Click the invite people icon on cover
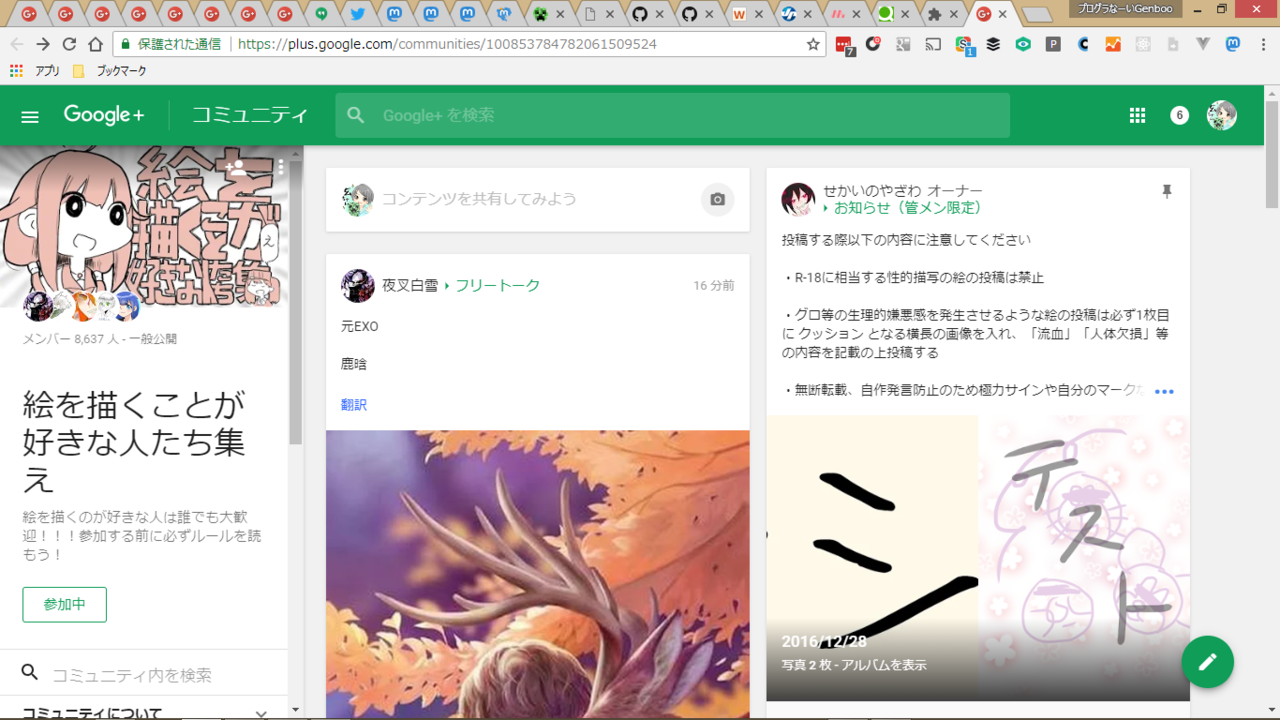Viewport: 1280px width, 720px height. coord(236,168)
